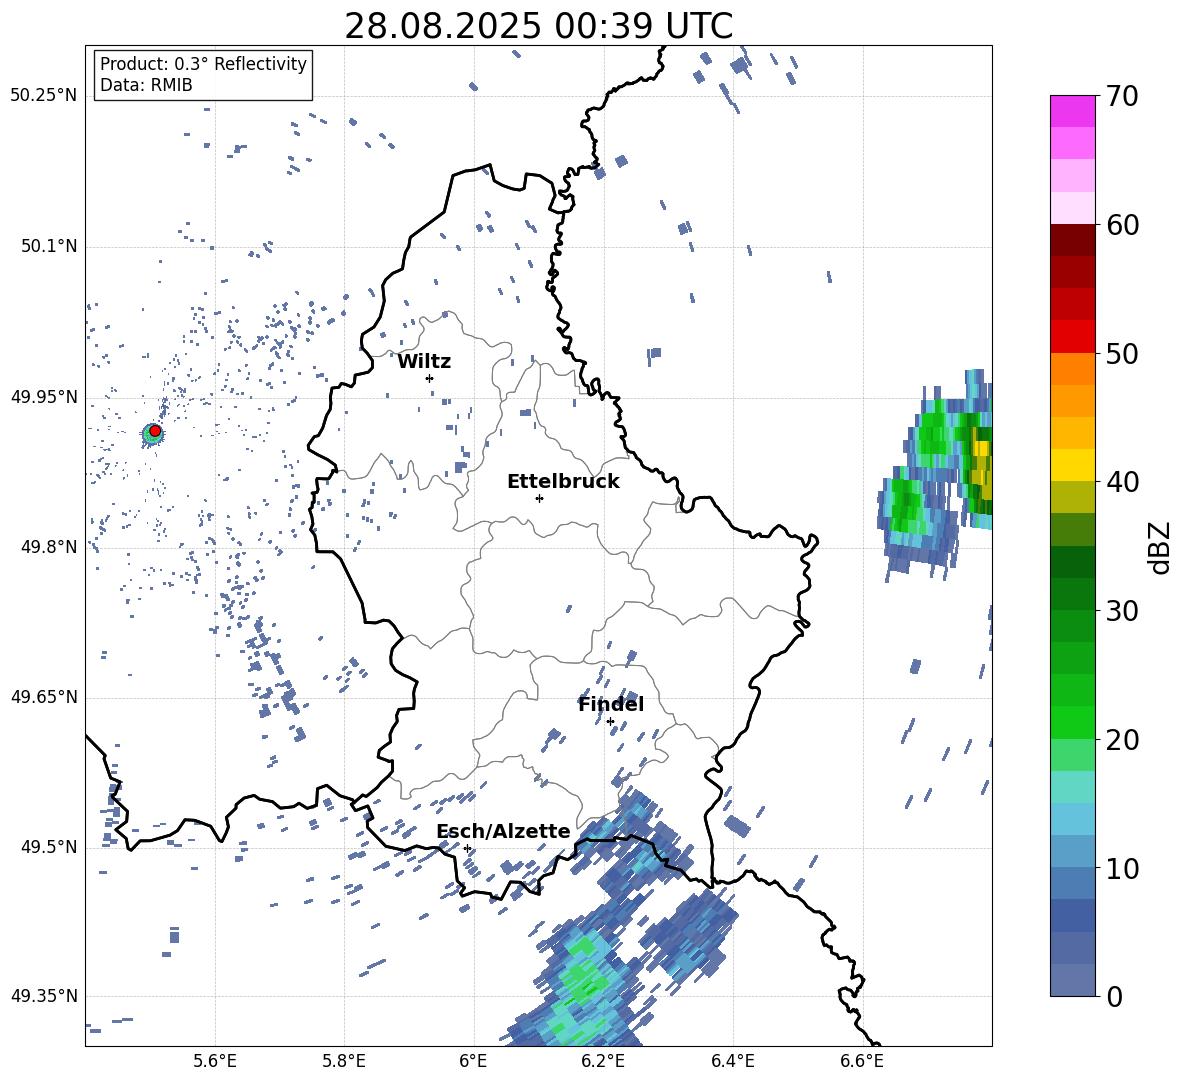Click the Wiltz cross marker
This screenshot has width=1184, height=1081.
(430, 378)
